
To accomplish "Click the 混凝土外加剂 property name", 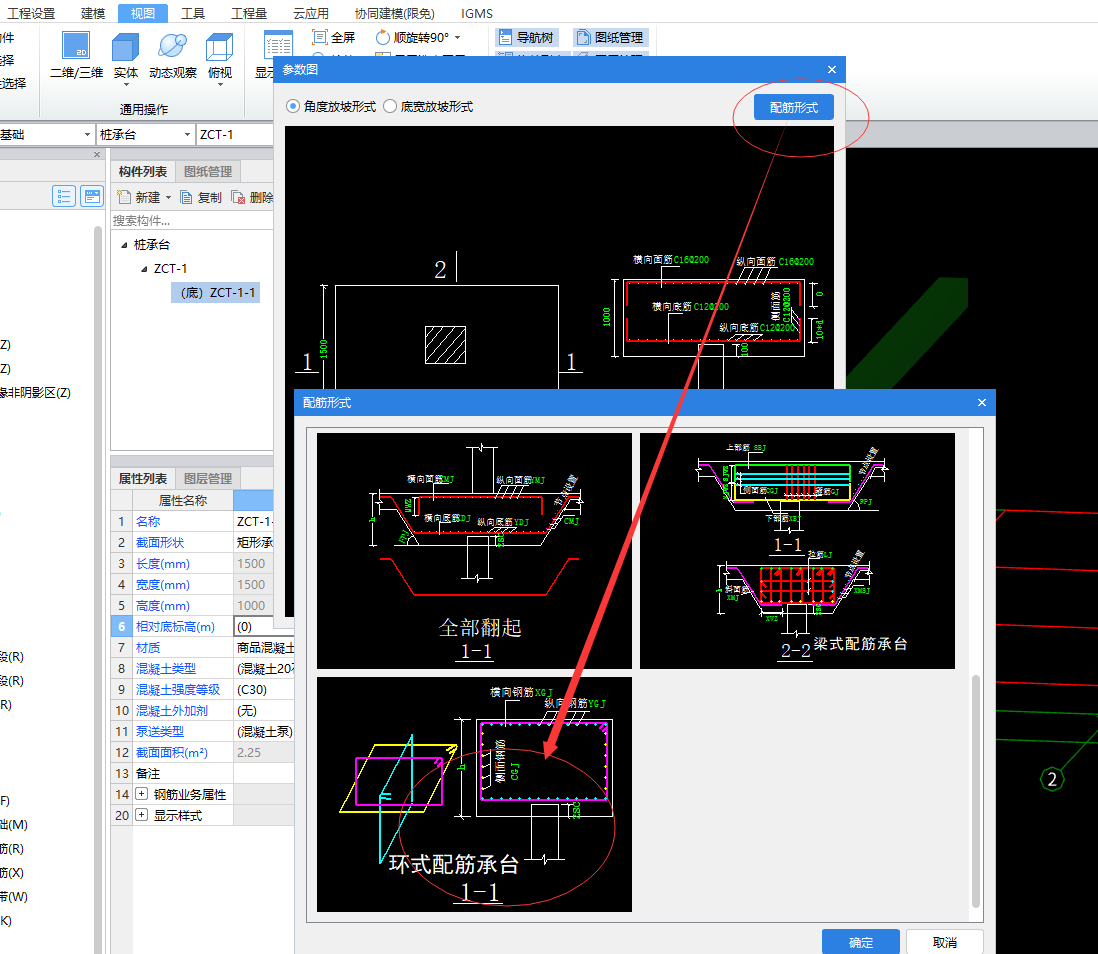I will click(x=172, y=710).
